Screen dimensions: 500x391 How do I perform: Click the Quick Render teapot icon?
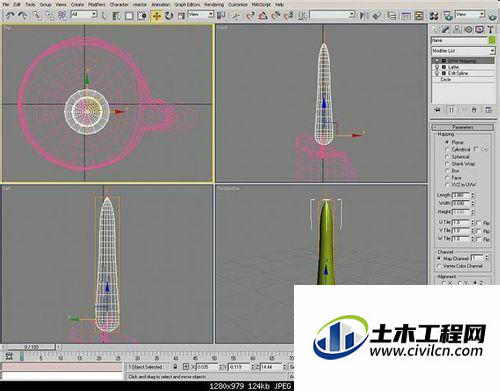tap(493, 16)
